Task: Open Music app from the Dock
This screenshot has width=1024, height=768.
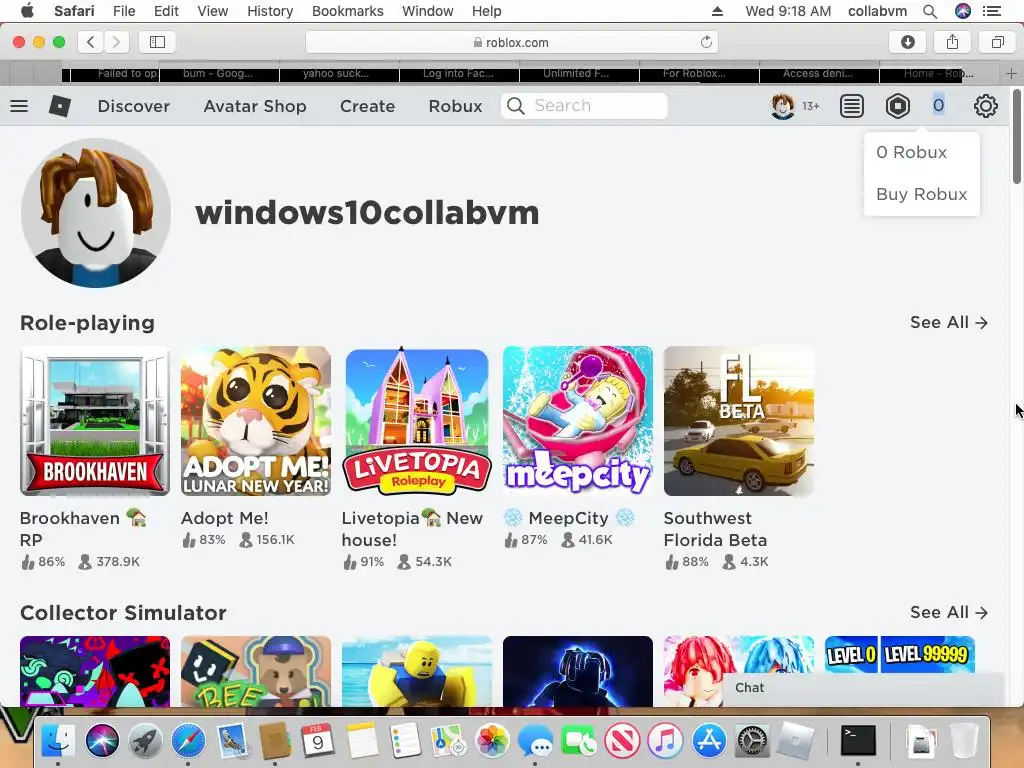Action: [665, 741]
